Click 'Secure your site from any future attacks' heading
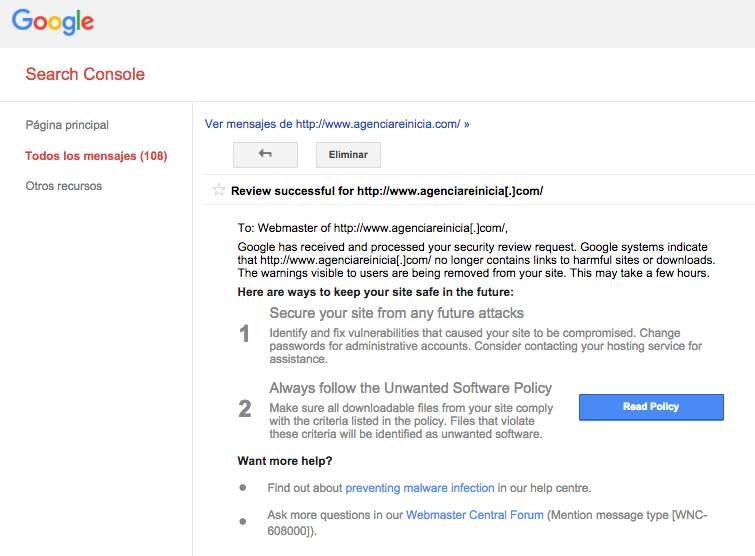Viewport: 755px width, 556px height. 396,313
